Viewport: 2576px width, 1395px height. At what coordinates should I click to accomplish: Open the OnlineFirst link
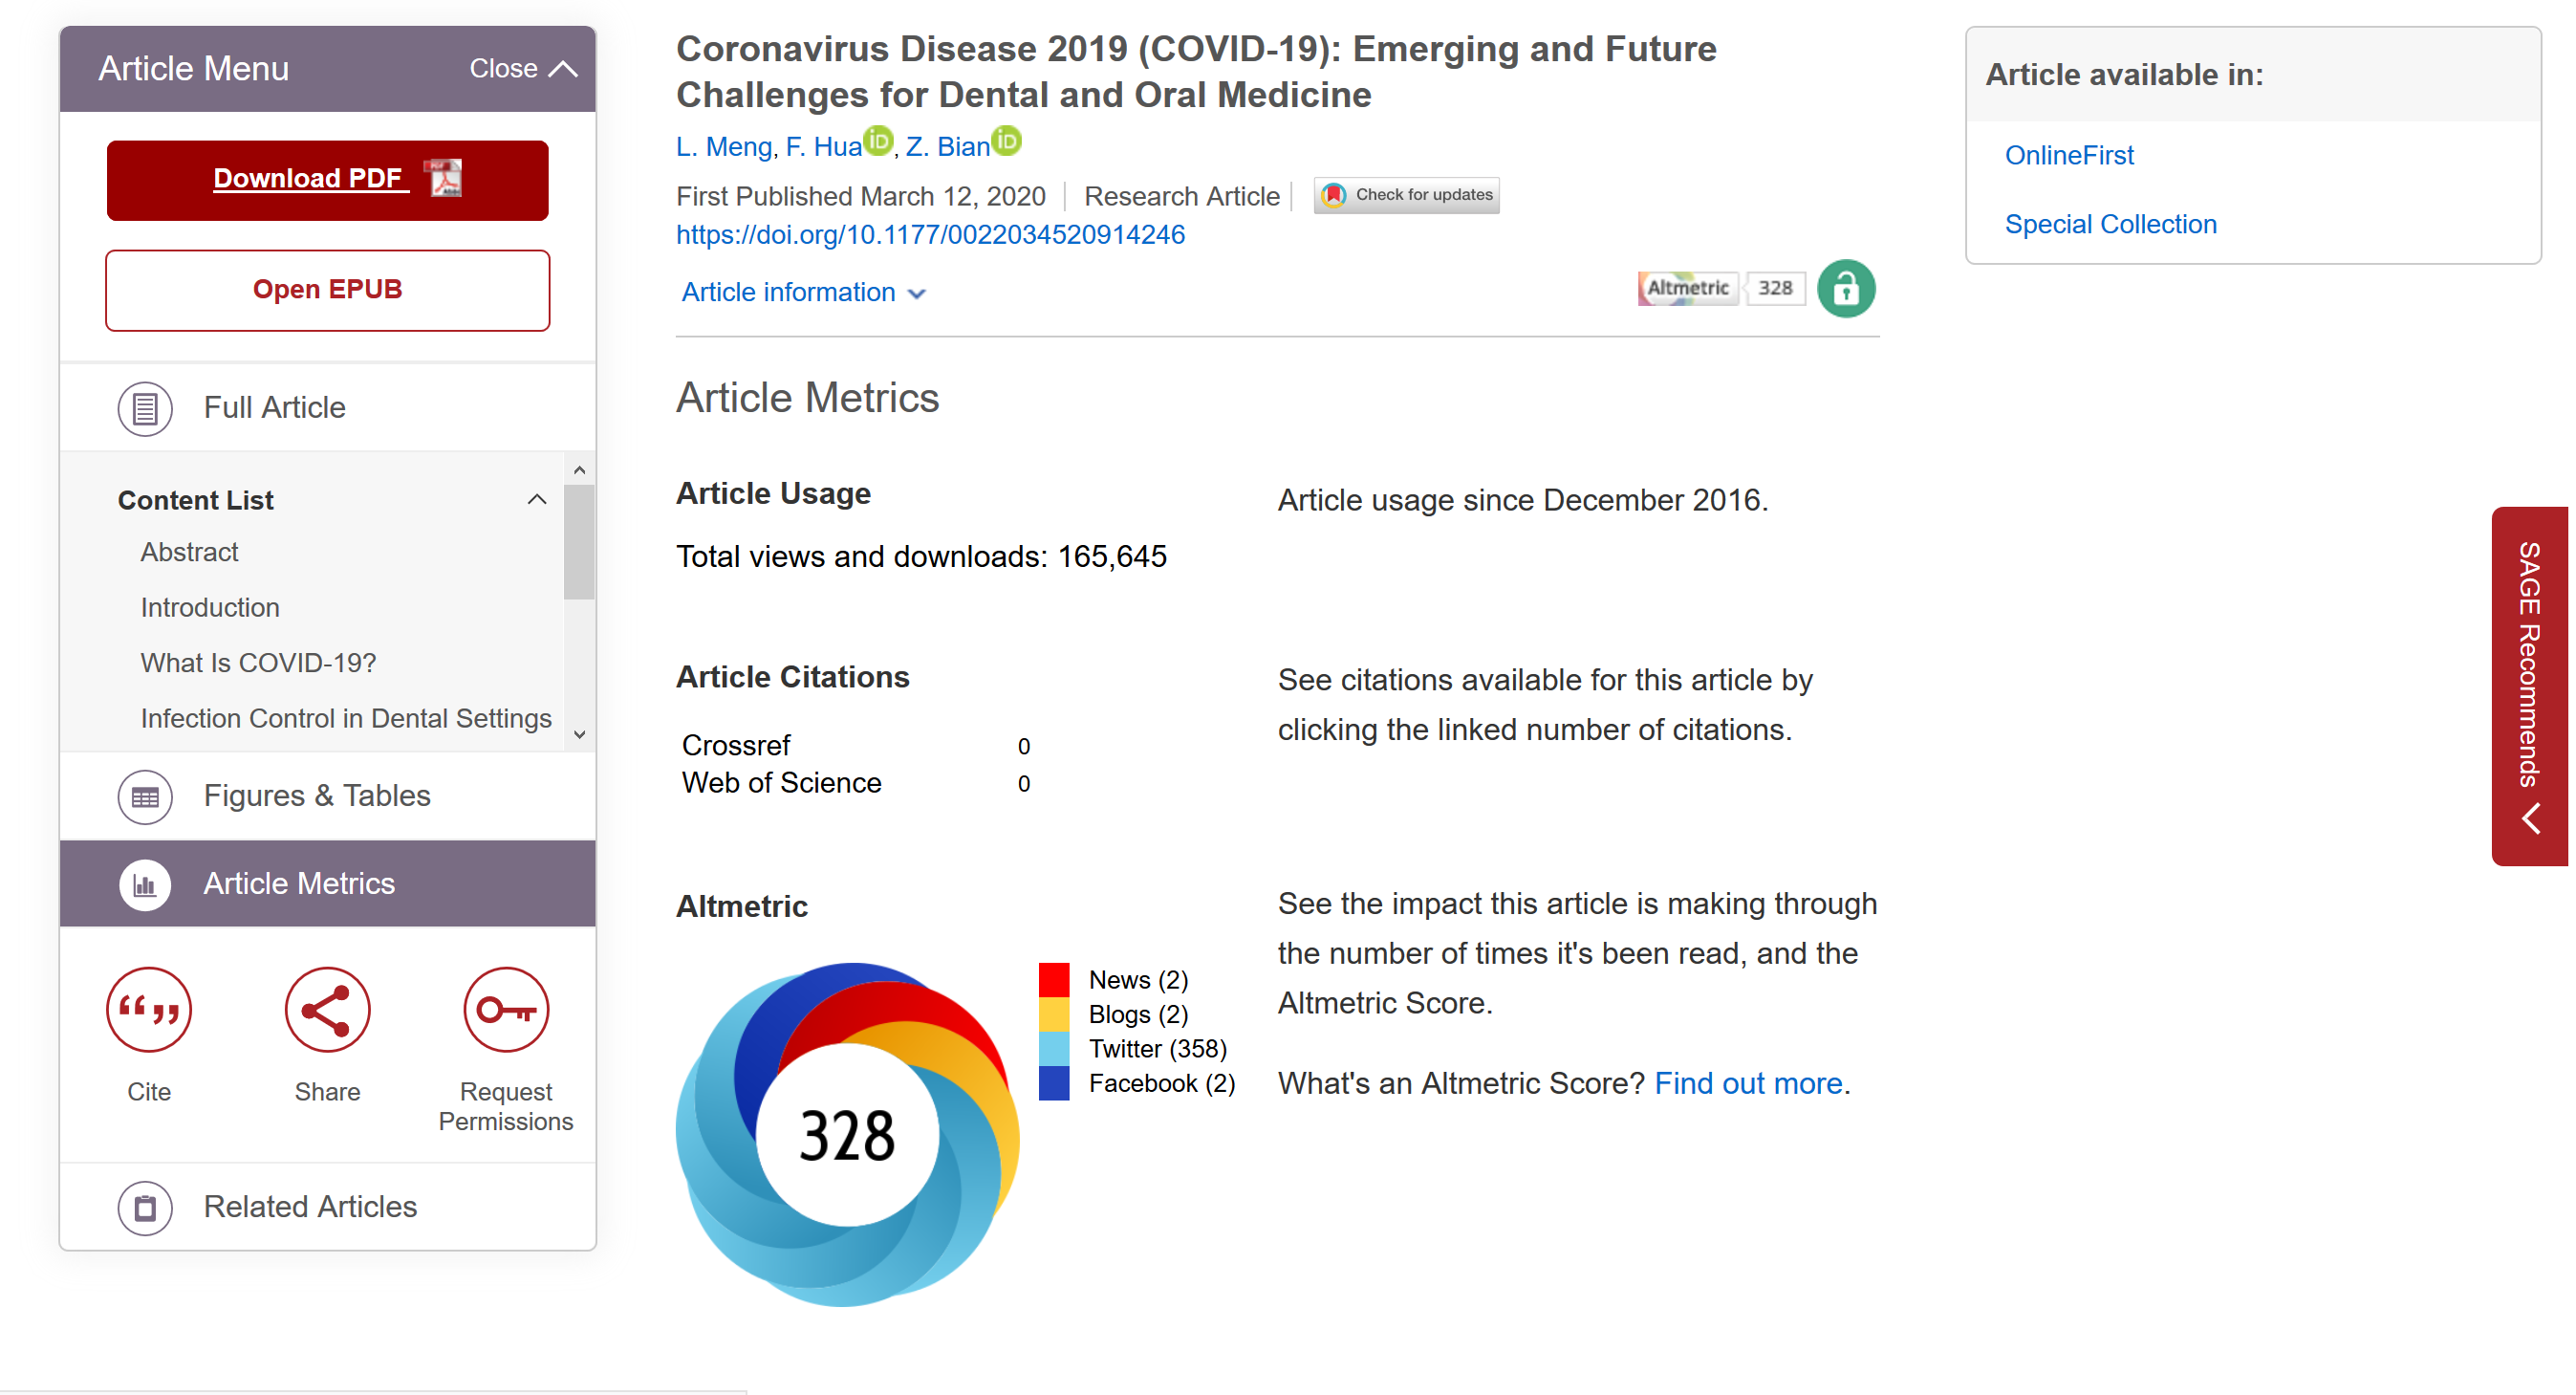click(x=2069, y=155)
